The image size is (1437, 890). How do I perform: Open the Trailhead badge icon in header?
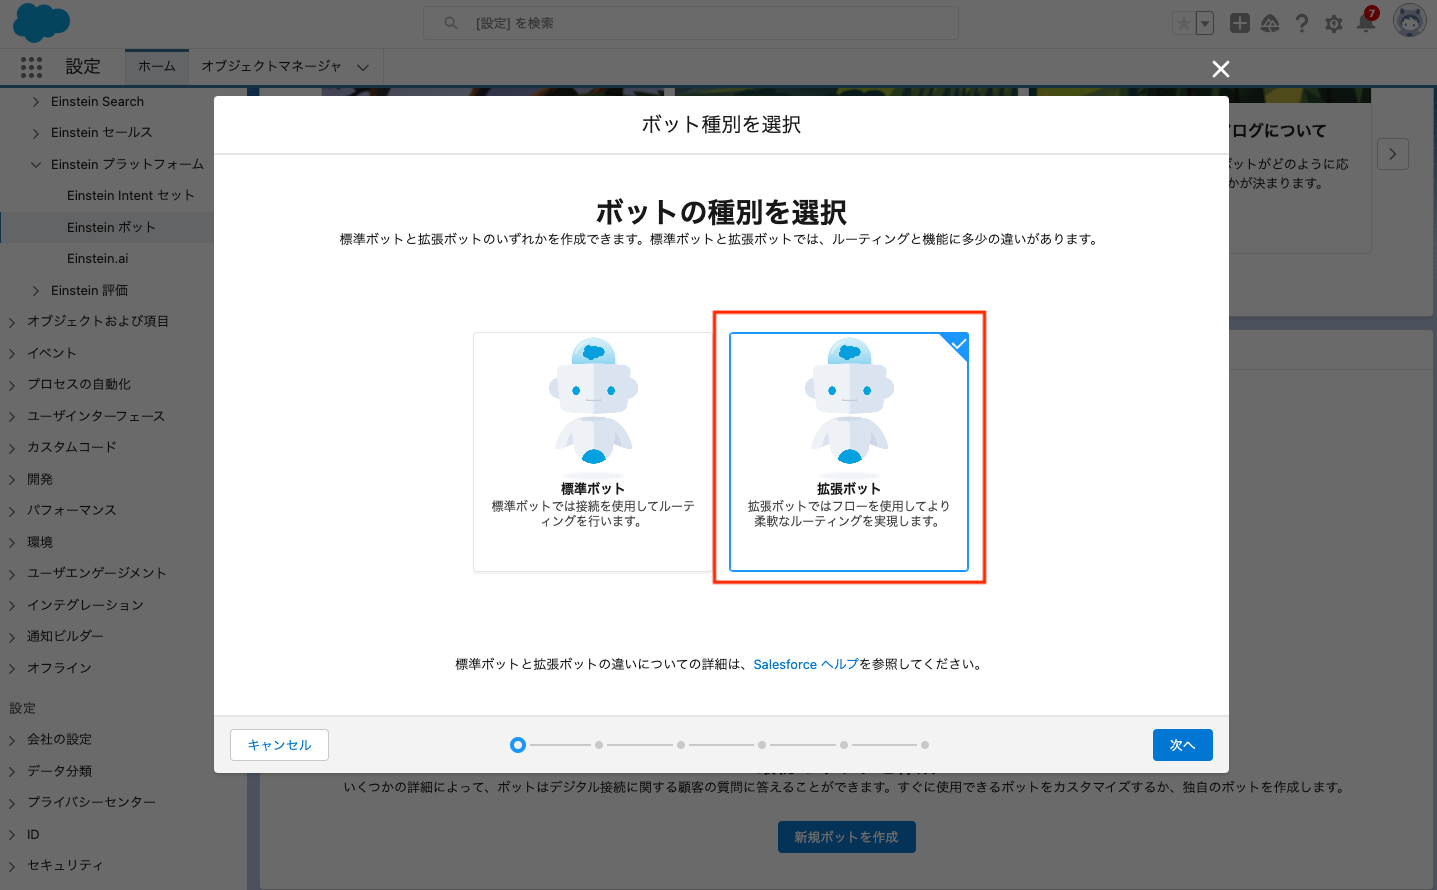(1270, 22)
